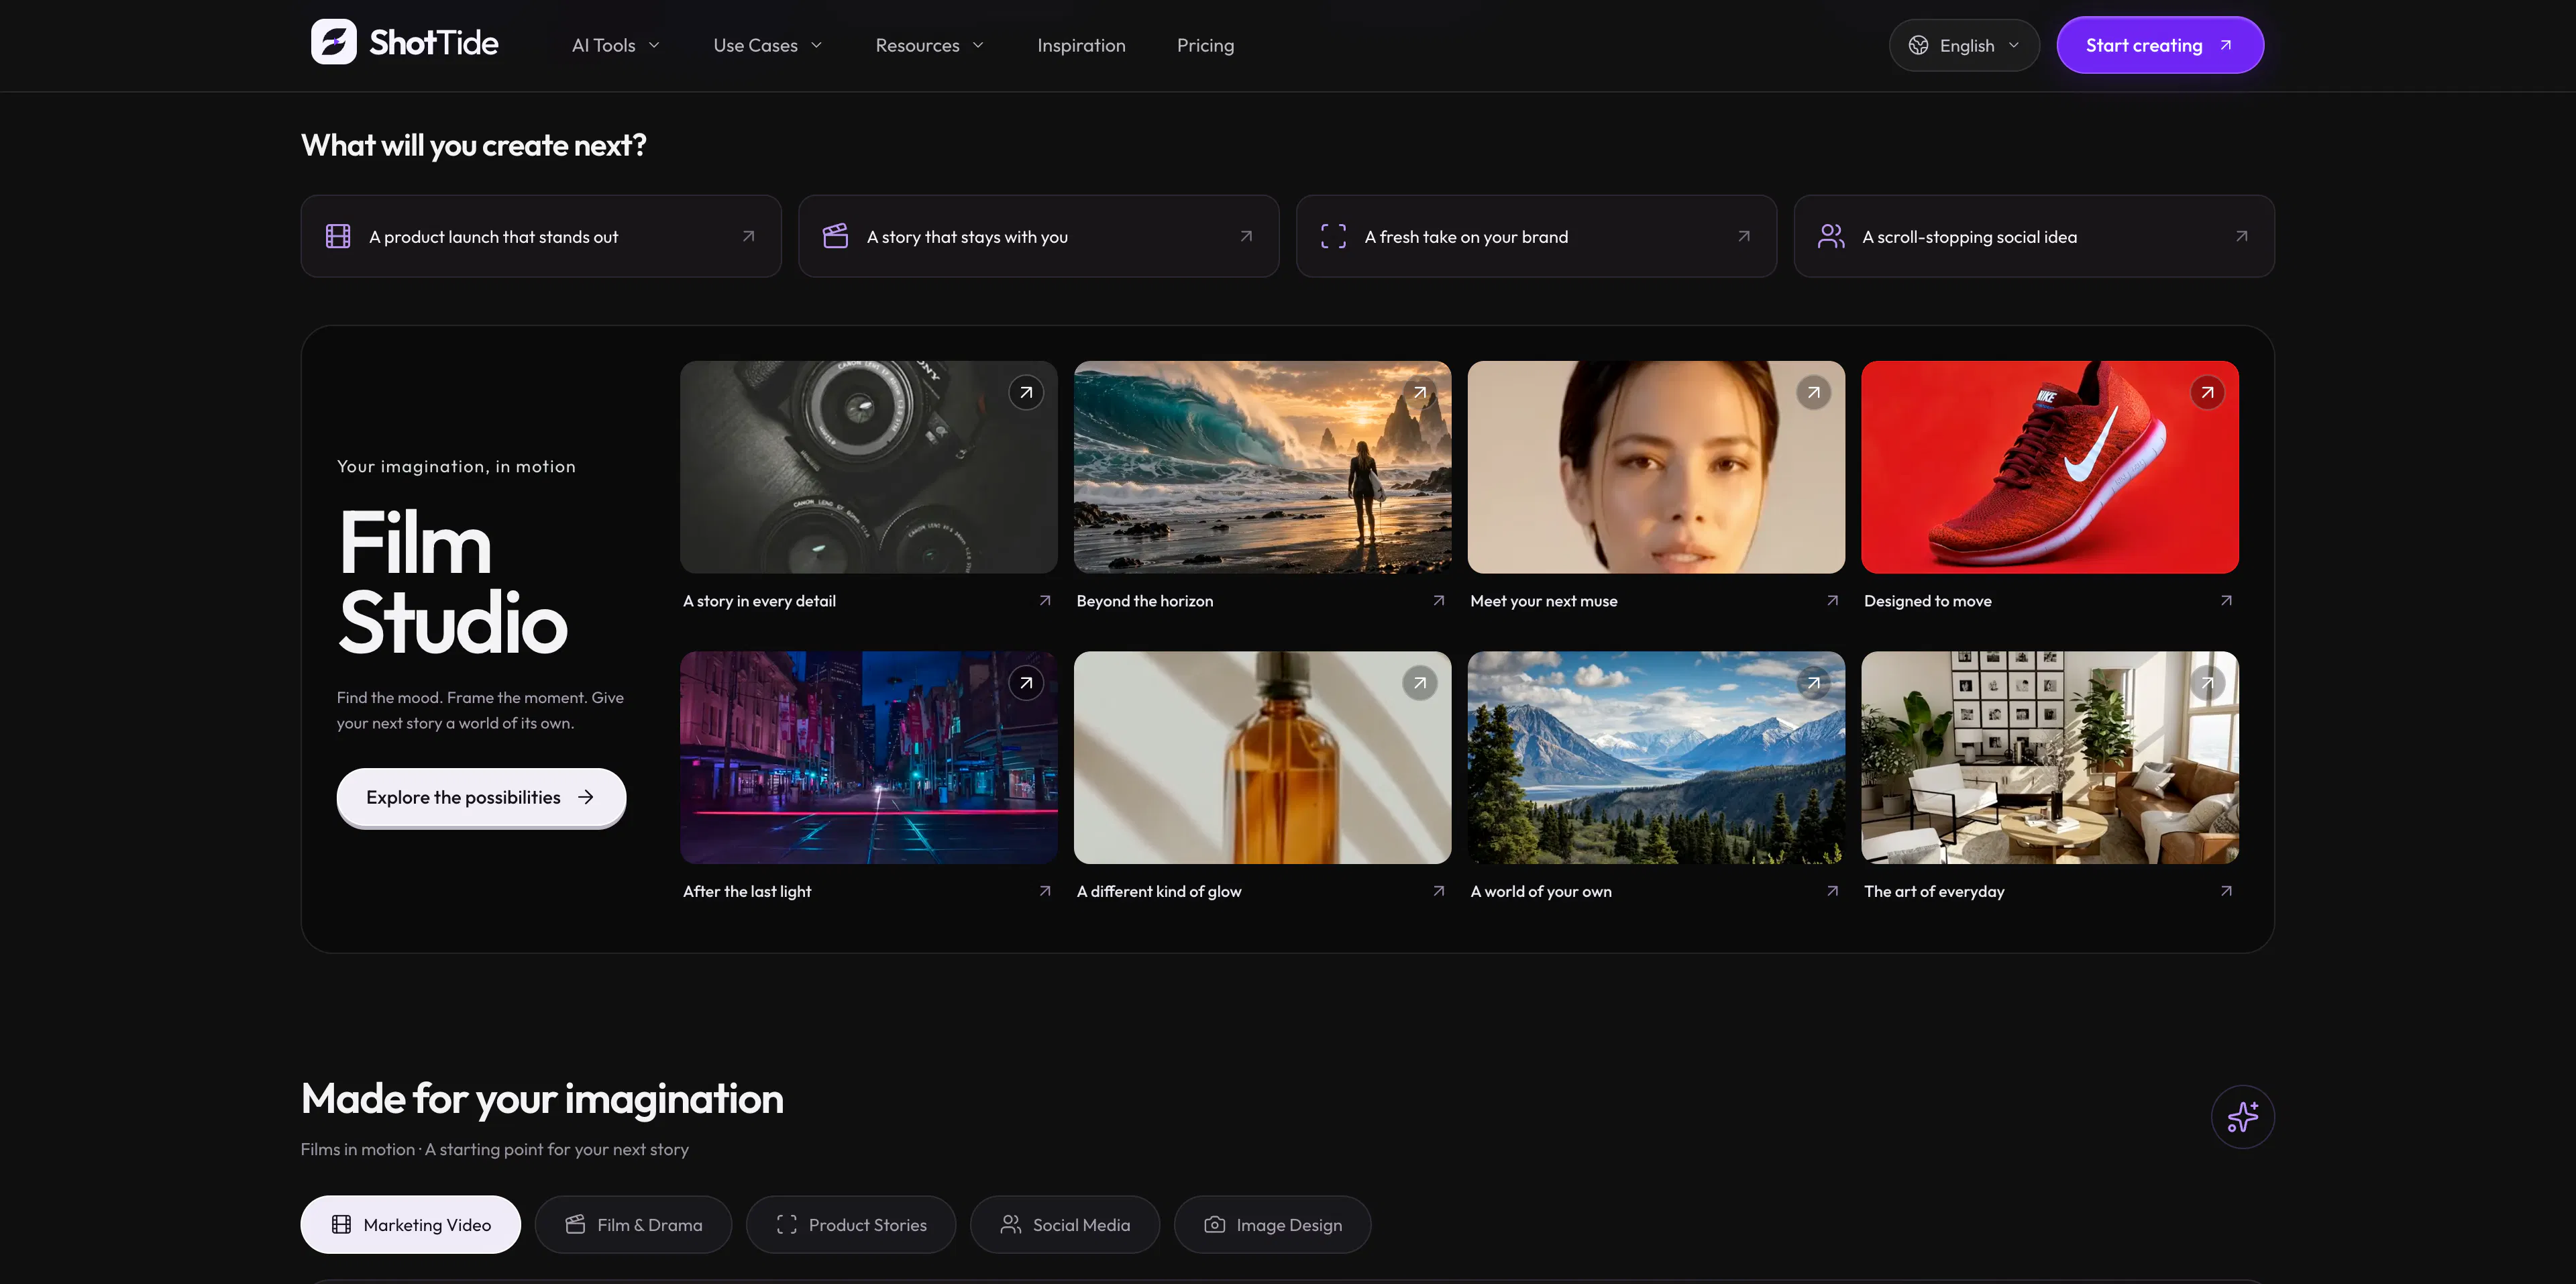2576x1284 pixels.
Task: Open the ocean wave surfer thumbnail
Action: [1262, 467]
